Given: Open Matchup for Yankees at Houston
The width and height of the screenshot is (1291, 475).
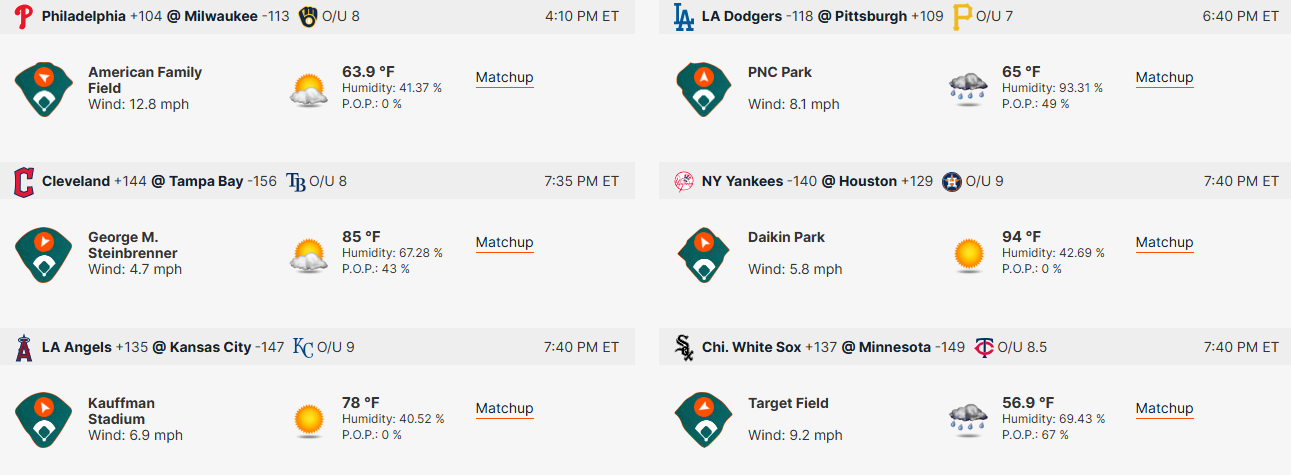Looking at the screenshot, I should [1164, 243].
